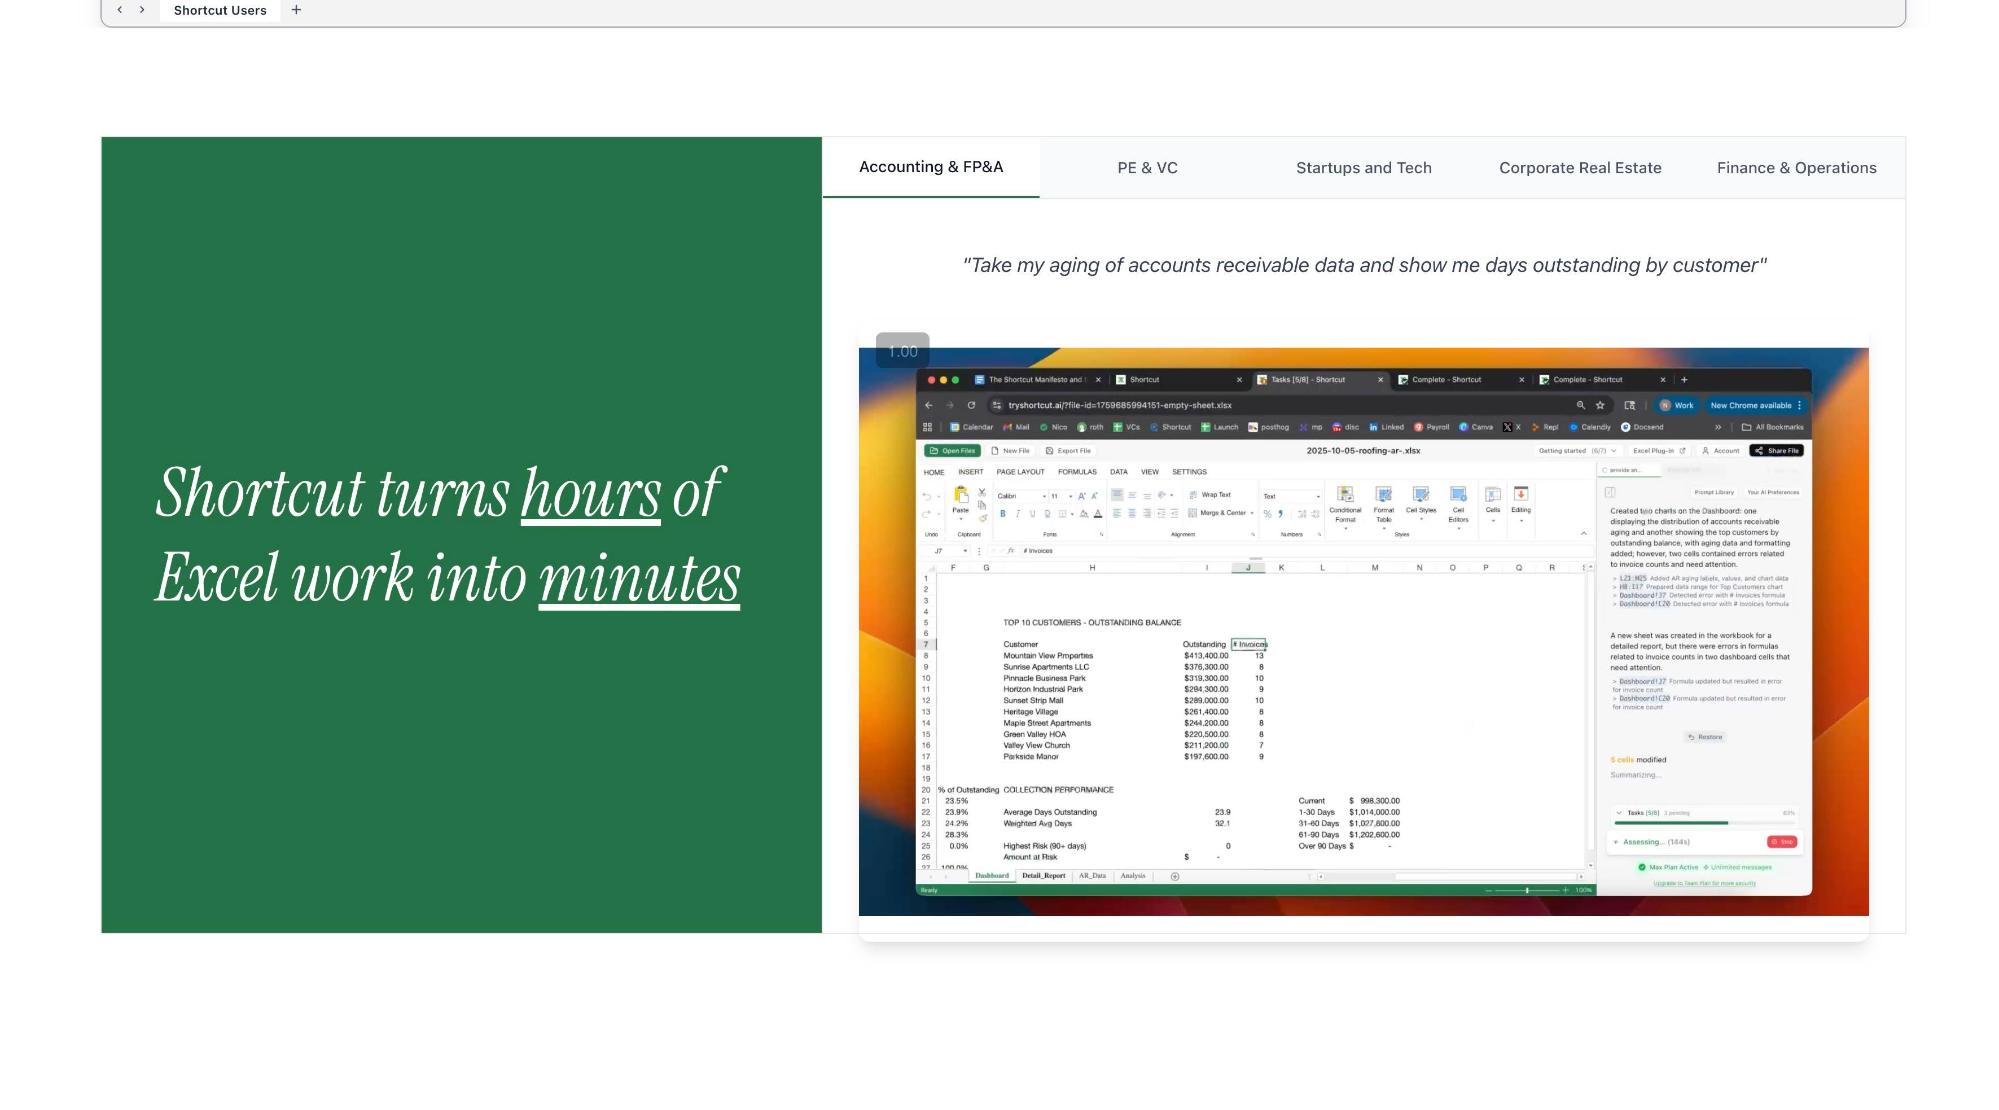This screenshot has width=1999, height=1110.
Task: Collapse the Tasks [5/8] expander
Action: (1619, 813)
